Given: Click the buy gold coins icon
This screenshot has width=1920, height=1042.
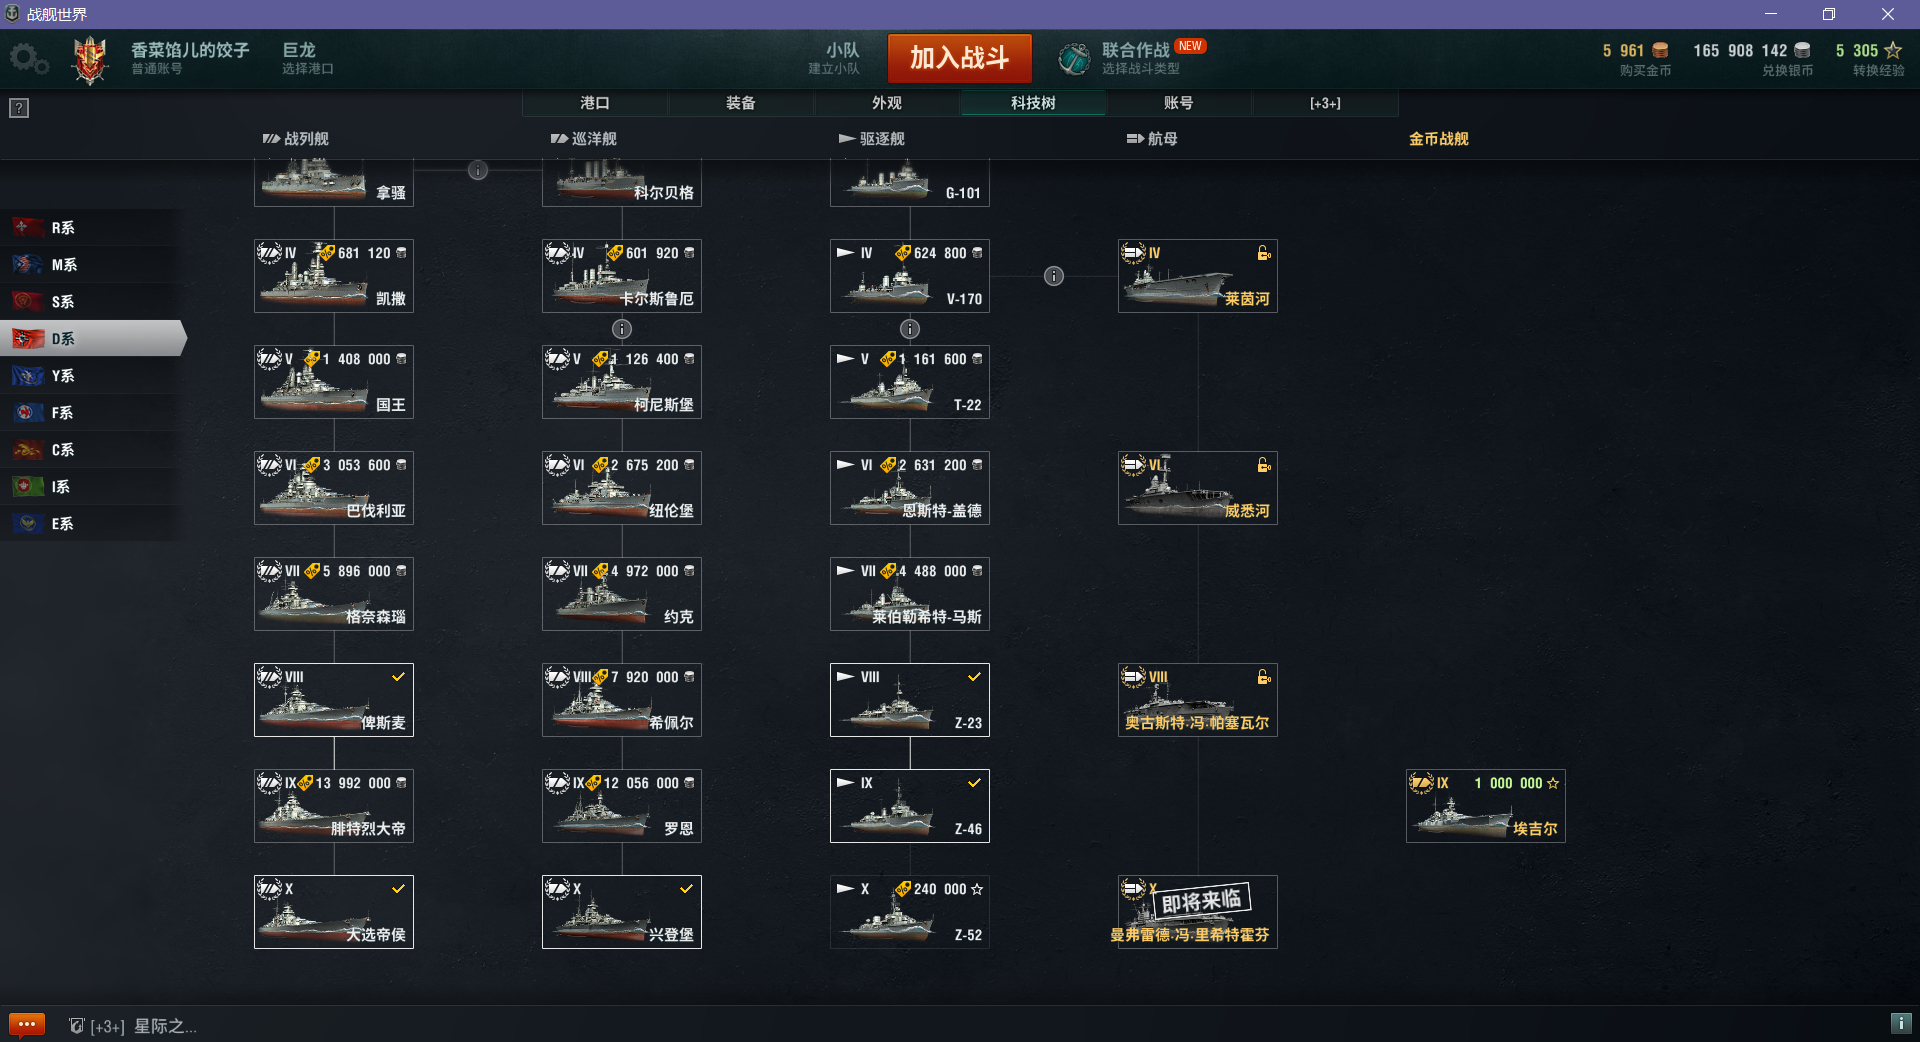Looking at the screenshot, I should click(x=1660, y=50).
